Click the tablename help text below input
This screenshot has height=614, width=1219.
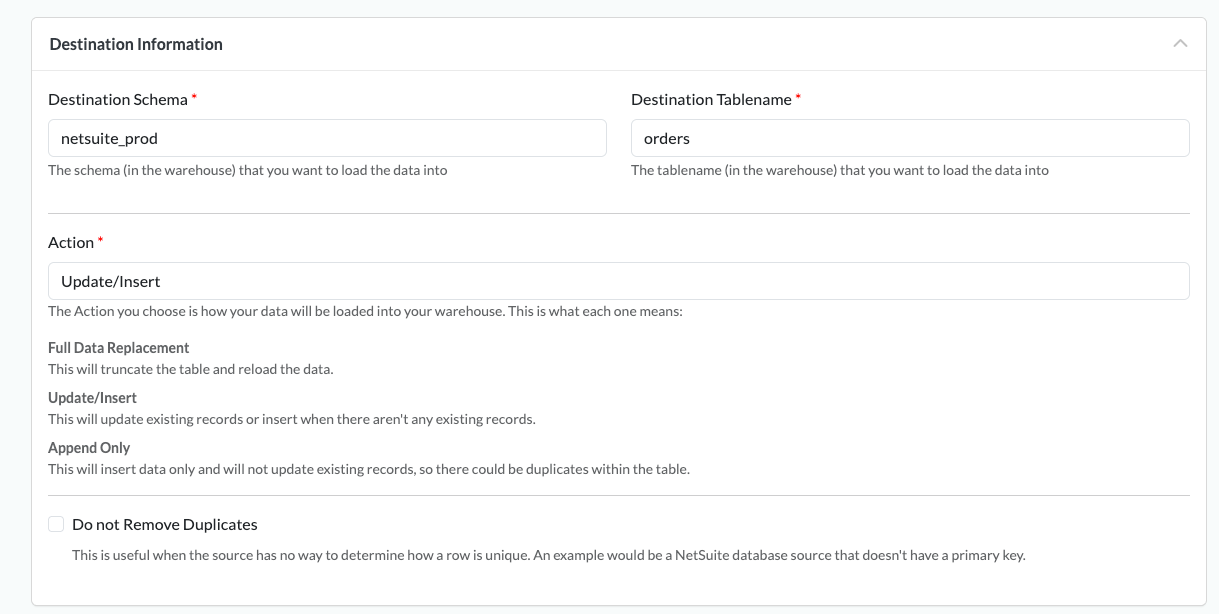[x=839, y=170]
